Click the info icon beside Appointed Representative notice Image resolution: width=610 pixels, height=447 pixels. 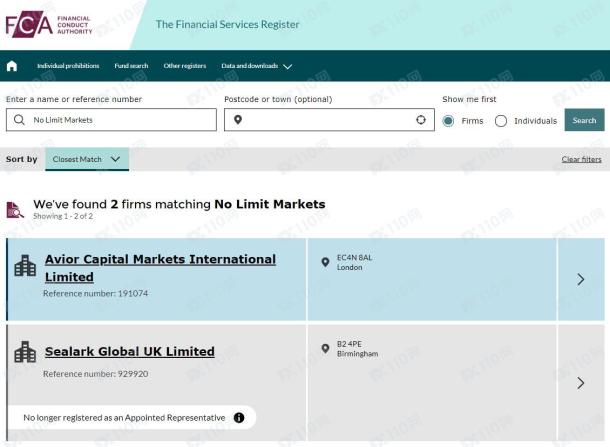[x=239, y=417]
